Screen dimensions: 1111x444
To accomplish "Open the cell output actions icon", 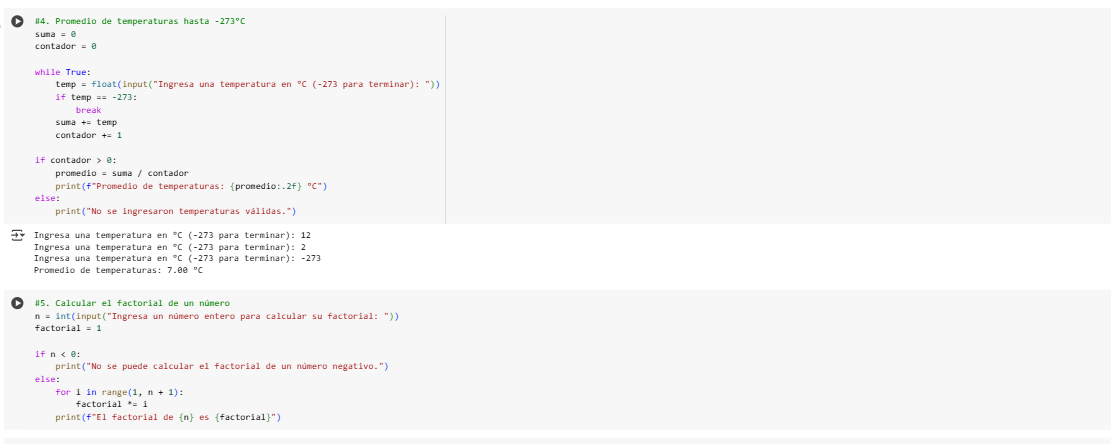I will coord(18,236).
